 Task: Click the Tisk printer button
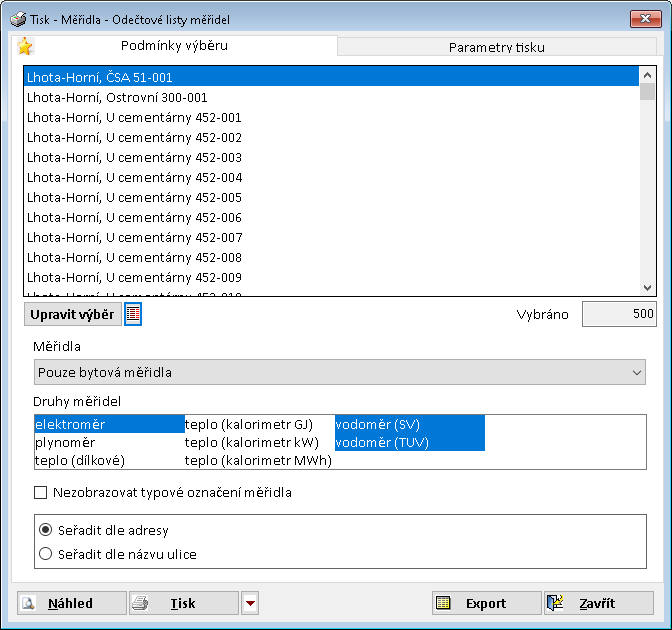[183, 603]
